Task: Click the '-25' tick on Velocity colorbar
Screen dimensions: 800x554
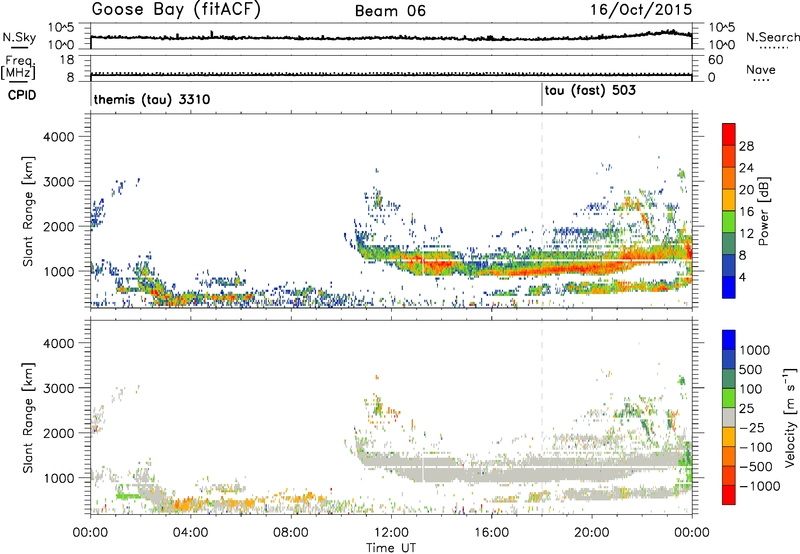Action: pos(752,427)
